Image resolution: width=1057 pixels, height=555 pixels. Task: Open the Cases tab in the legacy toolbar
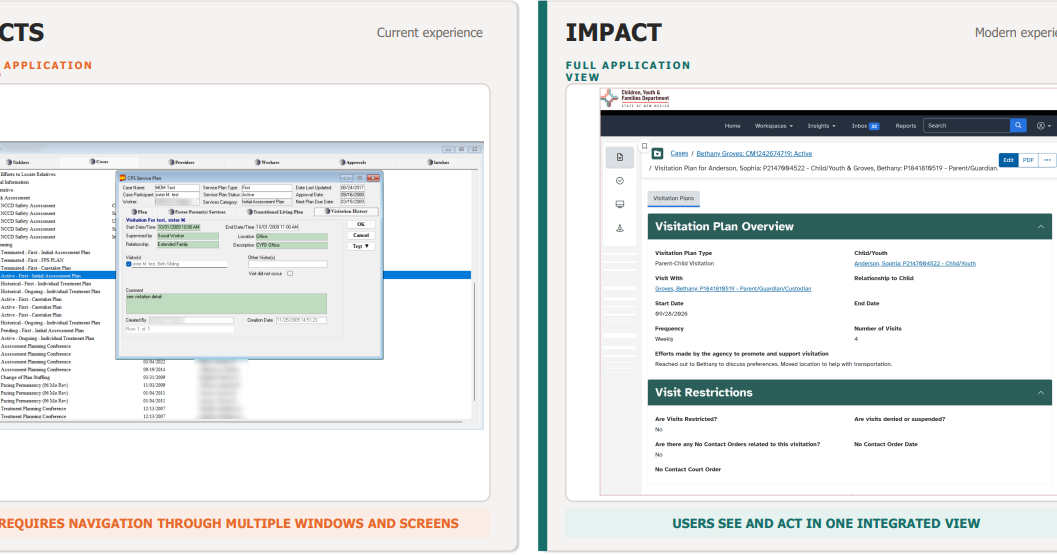pyautogui.click(x=98, y=162)
